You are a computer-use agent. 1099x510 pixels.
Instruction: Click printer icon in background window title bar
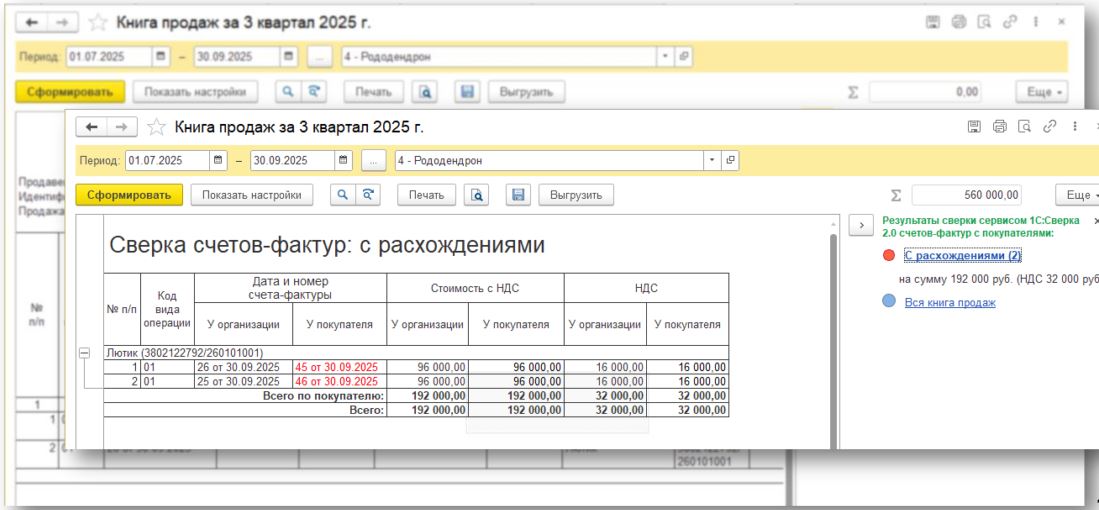(x=958, y=22)
